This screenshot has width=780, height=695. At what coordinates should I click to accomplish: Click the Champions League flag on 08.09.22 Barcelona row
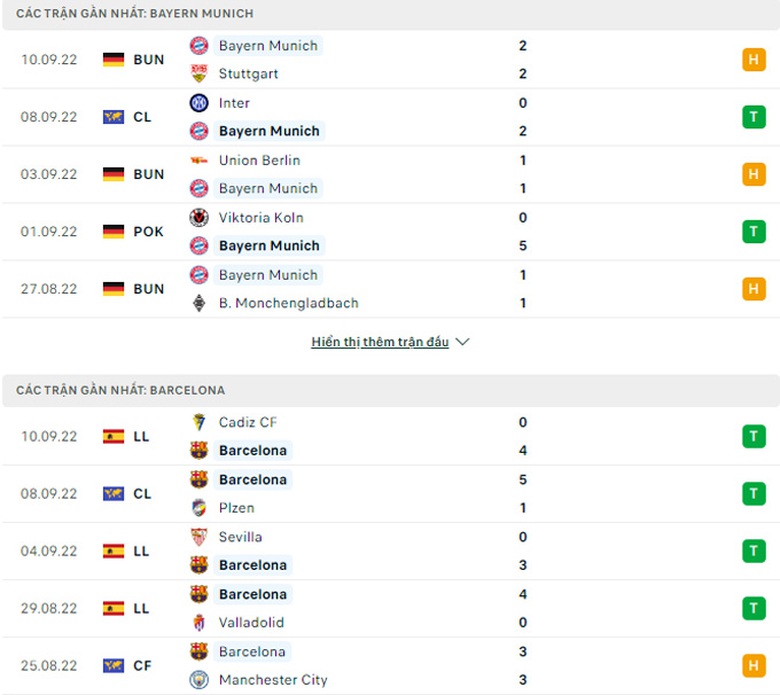tap(113, 494)
